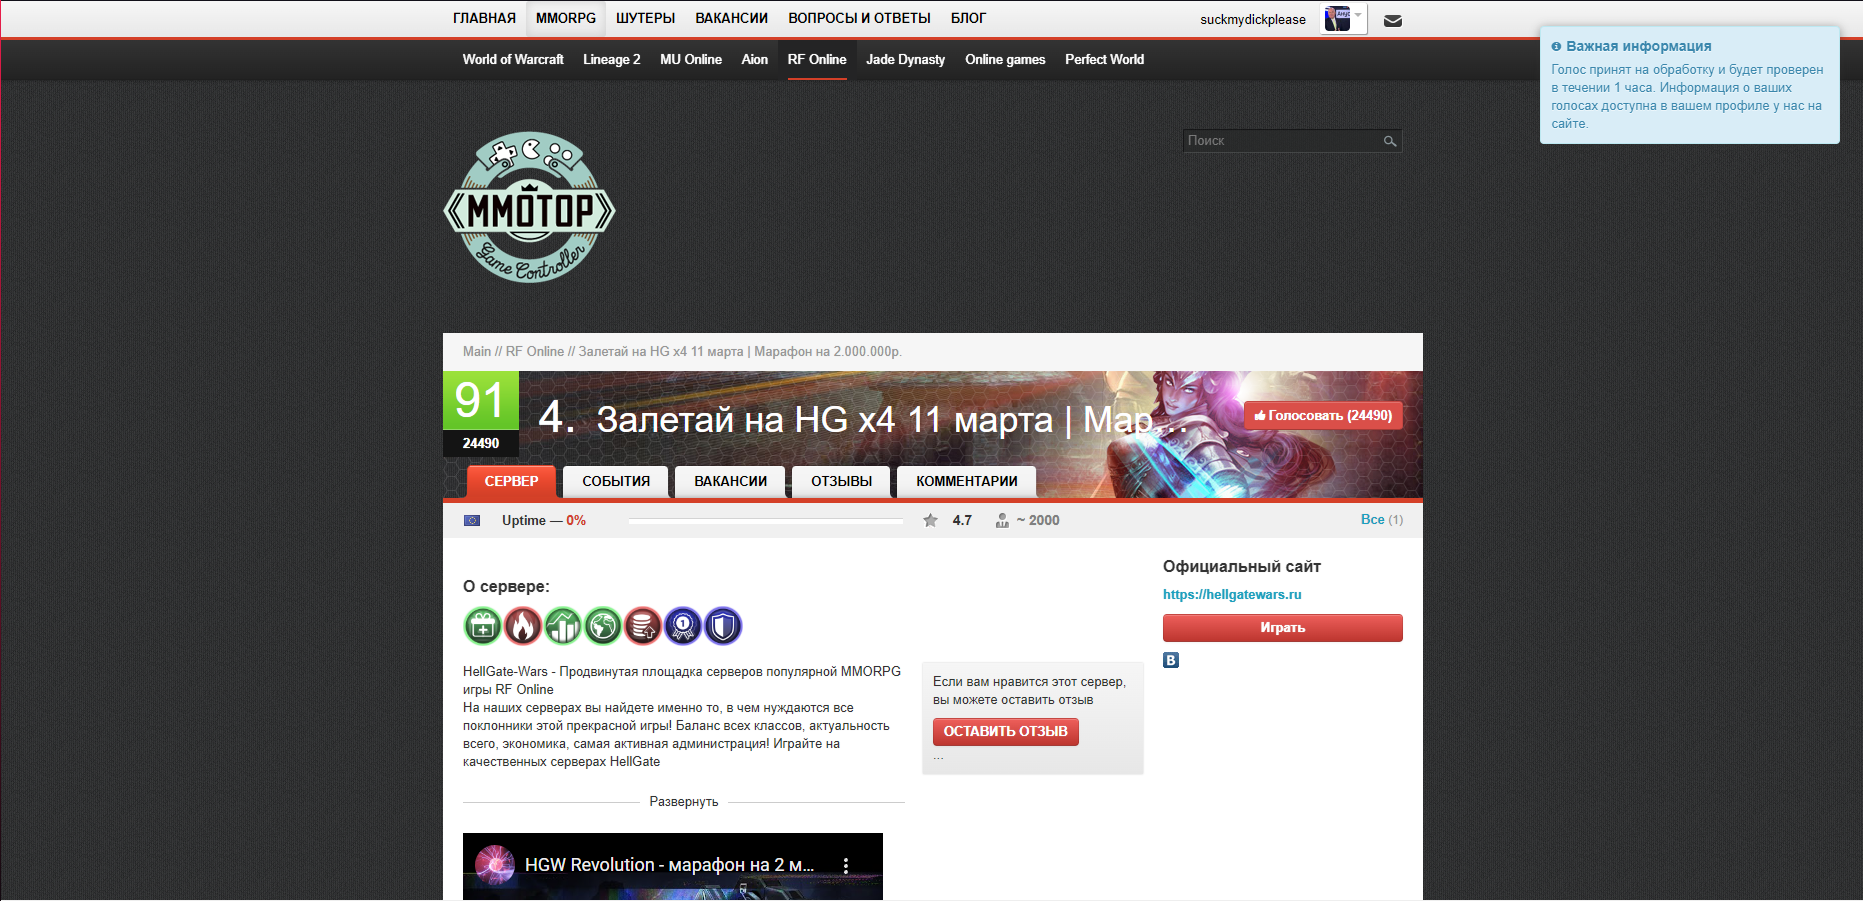The image size is (1863, 901).
Task: Click the green globe server badge
Action: point(603,626)
